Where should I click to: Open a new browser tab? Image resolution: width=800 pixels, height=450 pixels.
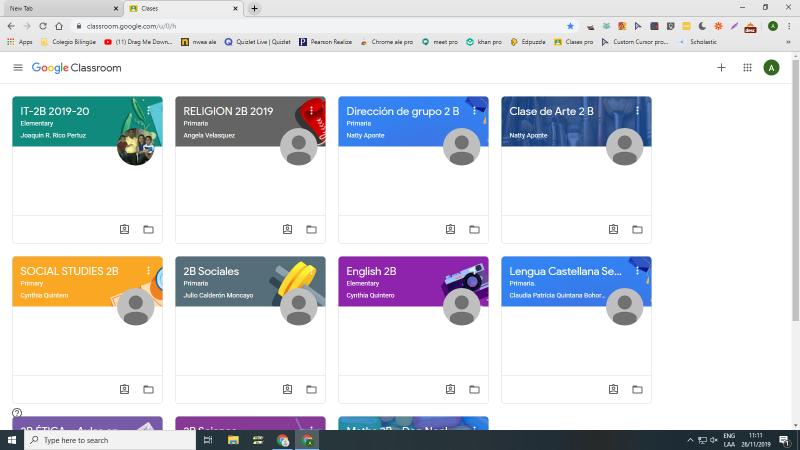coord(254,8)
